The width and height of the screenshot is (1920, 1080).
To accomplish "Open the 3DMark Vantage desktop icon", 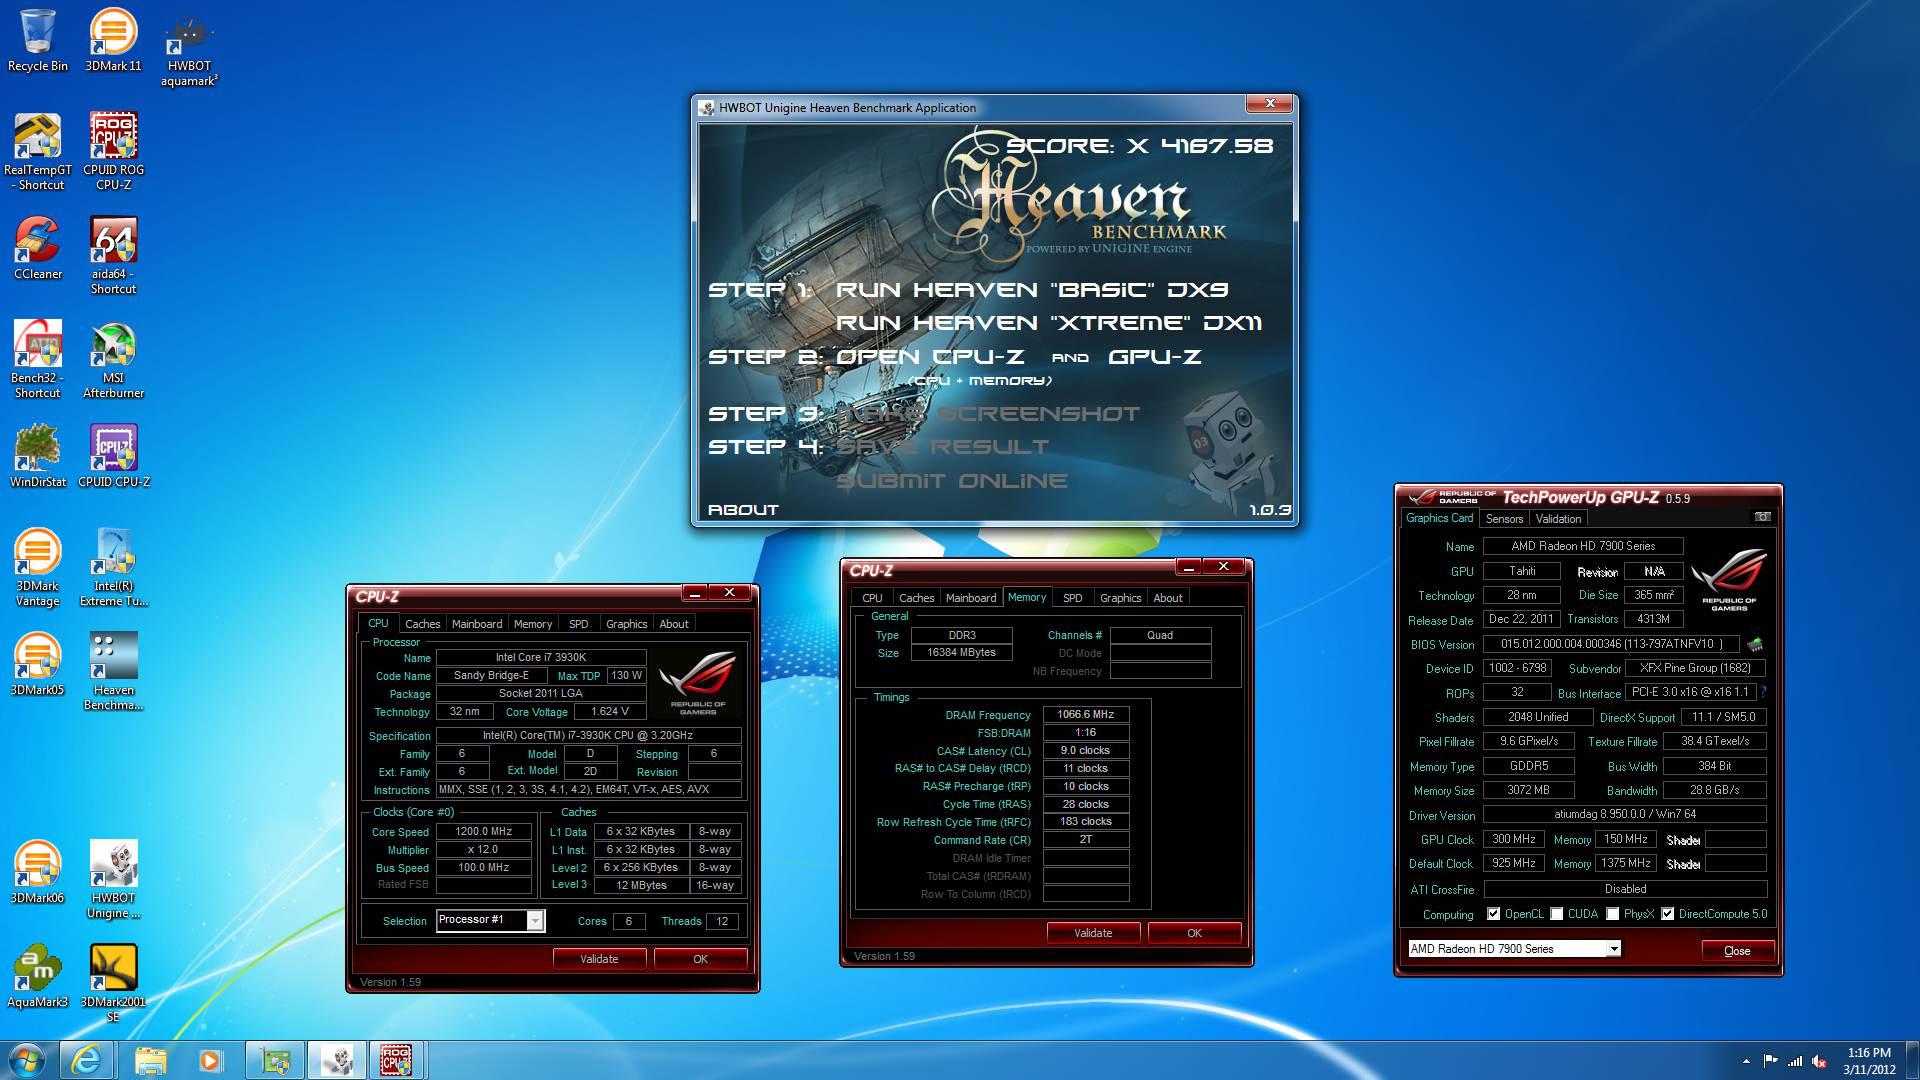I will pyautogui.click(x=38, y=567).
